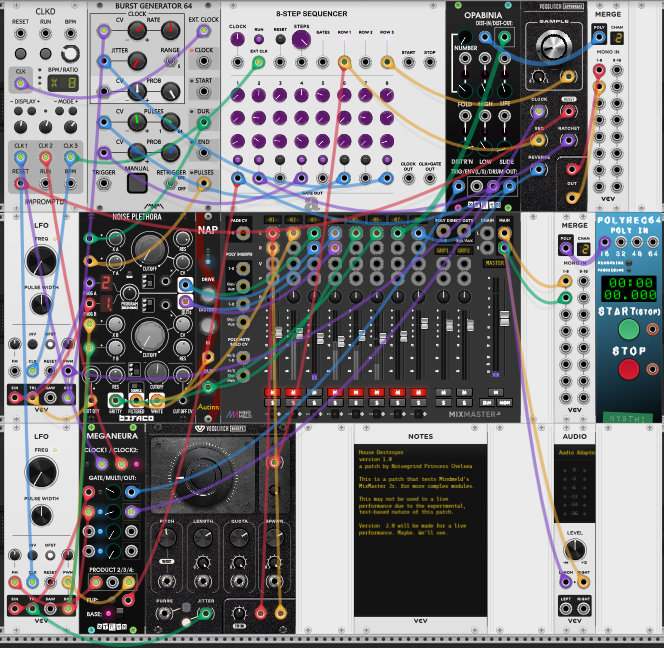Toggle the CLKD Run button under RUN jack
Viewport: 664px width, 648px height.
[x=45, y=53]
